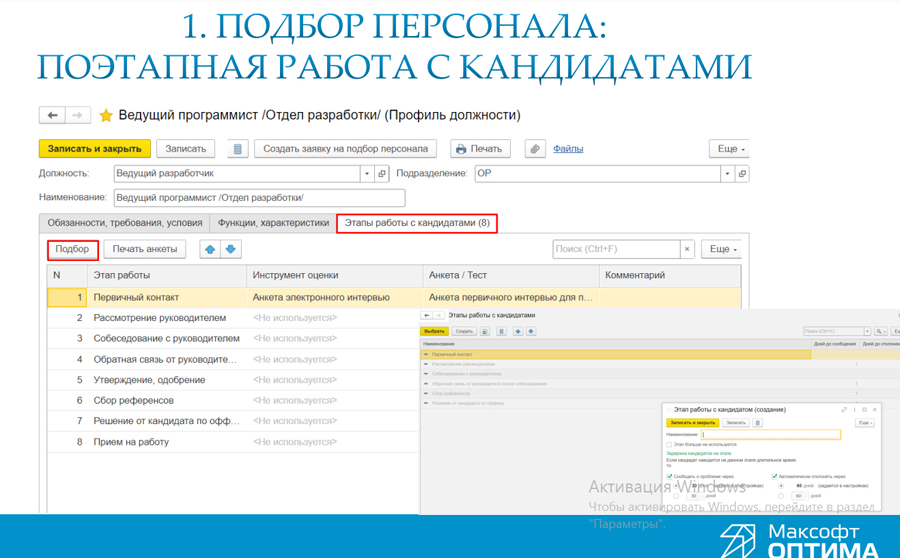Click main Поиск (Ctrl+F) search field
Viewport: 900px width, 558px height.
point(616,249)
